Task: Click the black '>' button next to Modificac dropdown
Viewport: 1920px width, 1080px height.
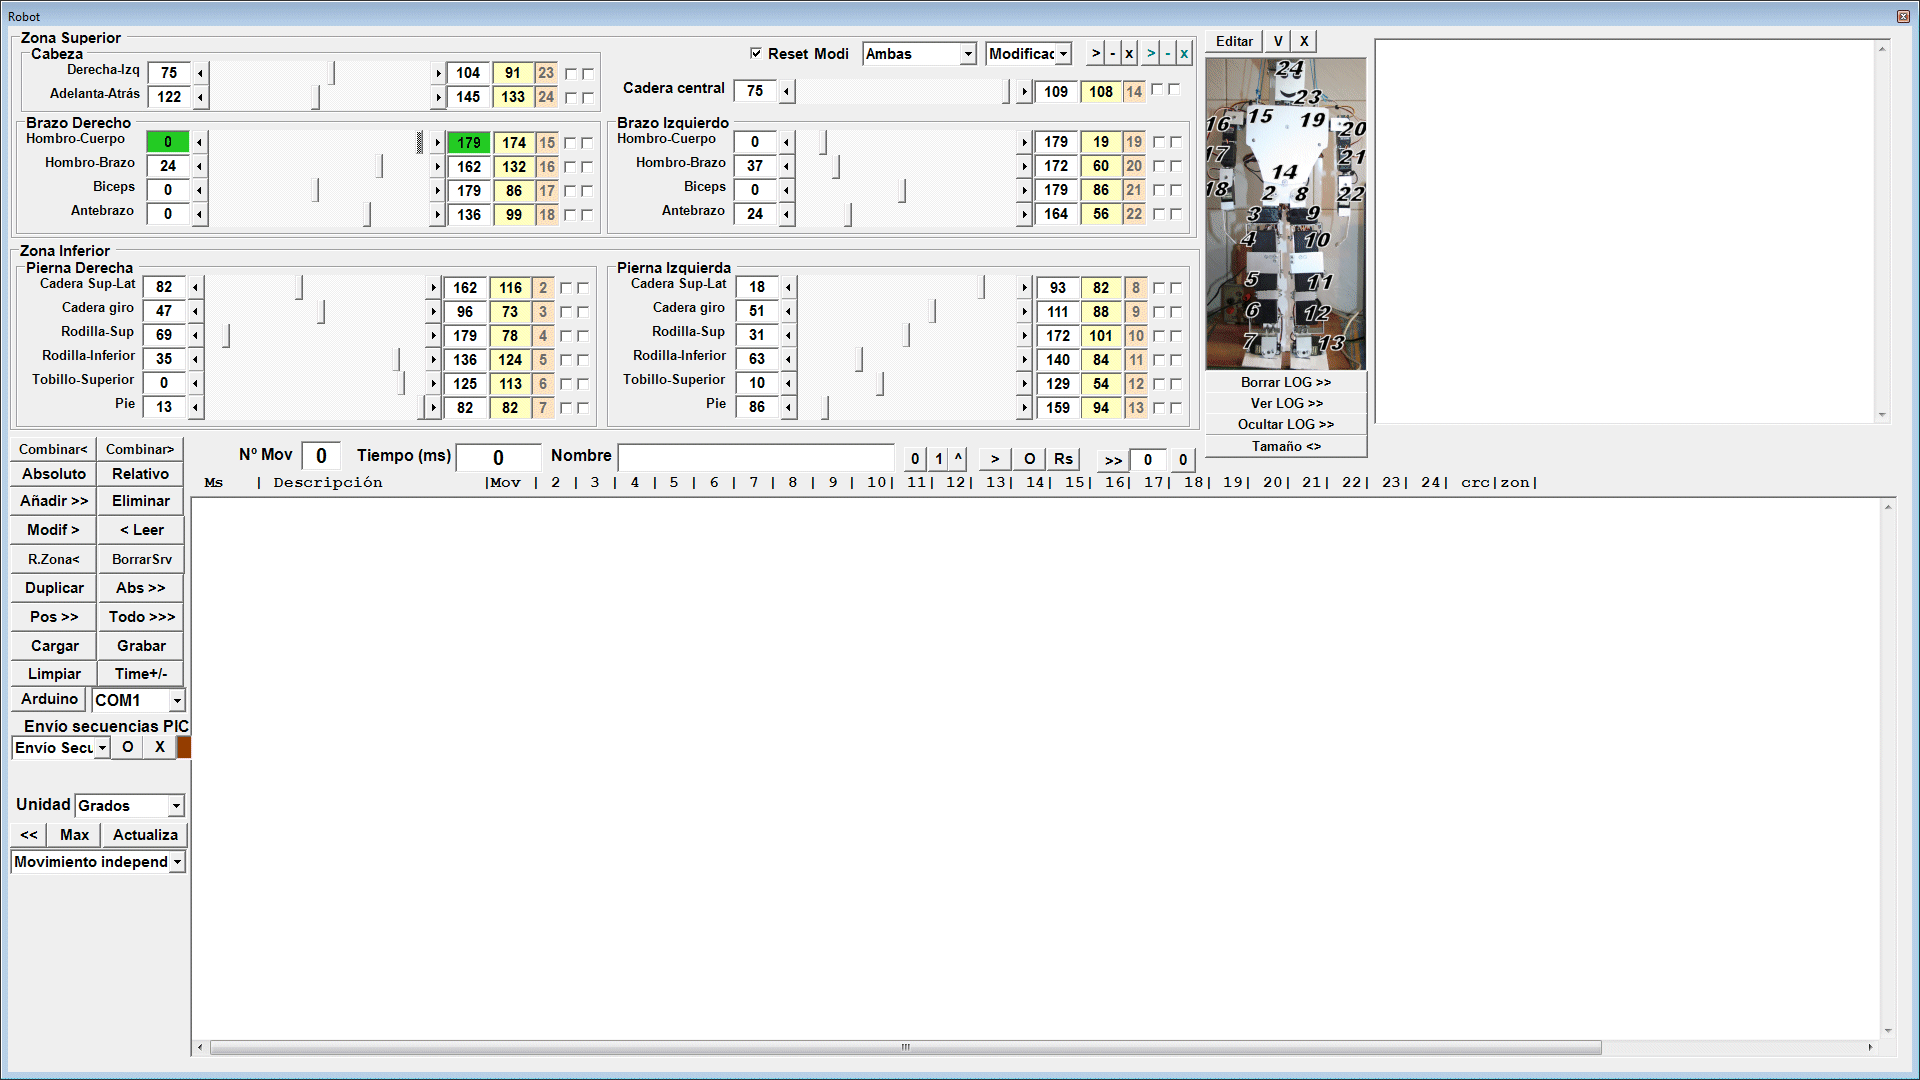Action: point(1096,54)
